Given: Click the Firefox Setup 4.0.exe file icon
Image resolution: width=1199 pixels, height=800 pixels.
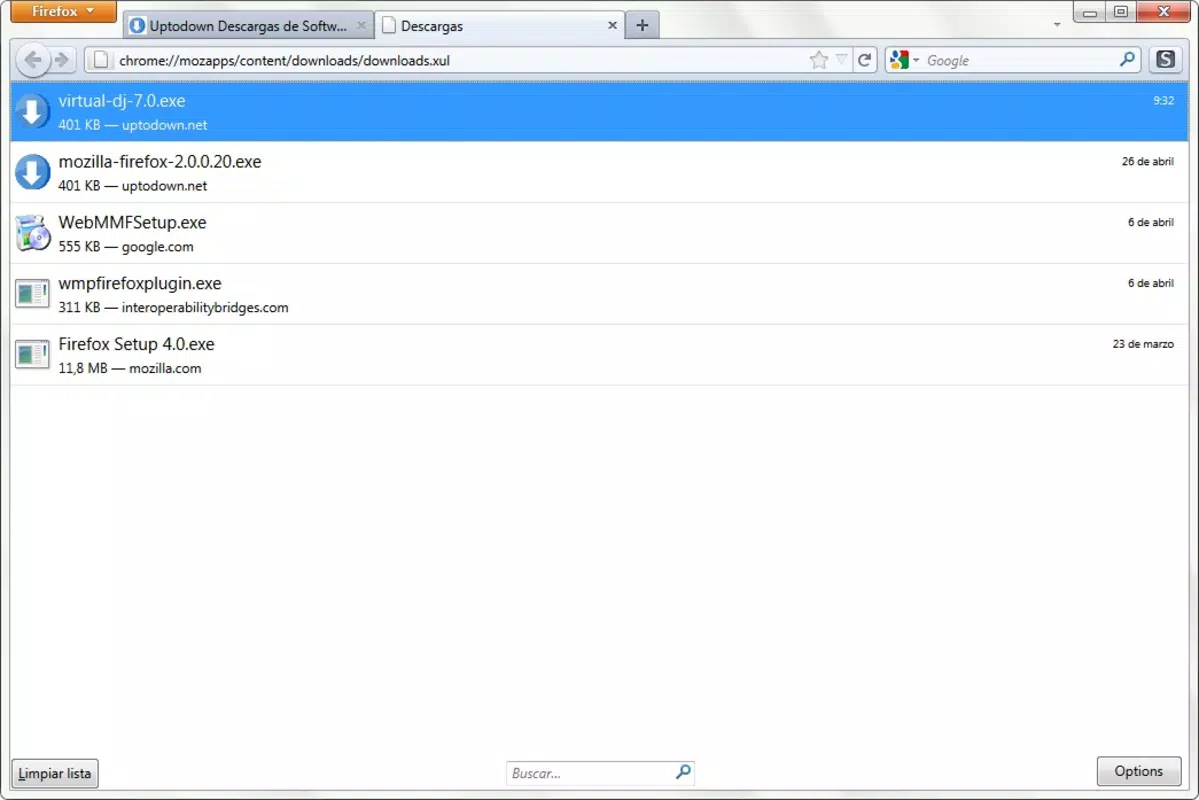Looking at the screenshot, I should point(32,354).
